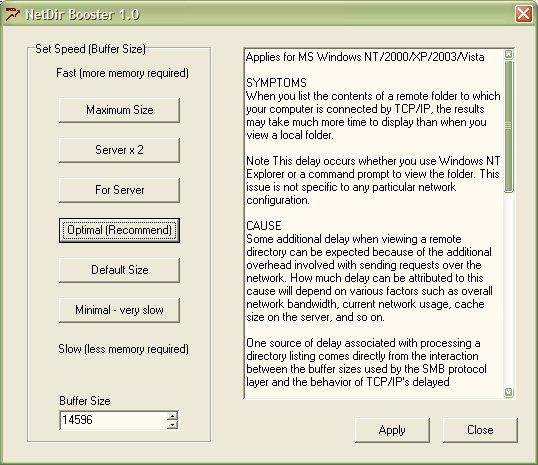Click the CAUSE heading in the info text

(x=264, y=225)
